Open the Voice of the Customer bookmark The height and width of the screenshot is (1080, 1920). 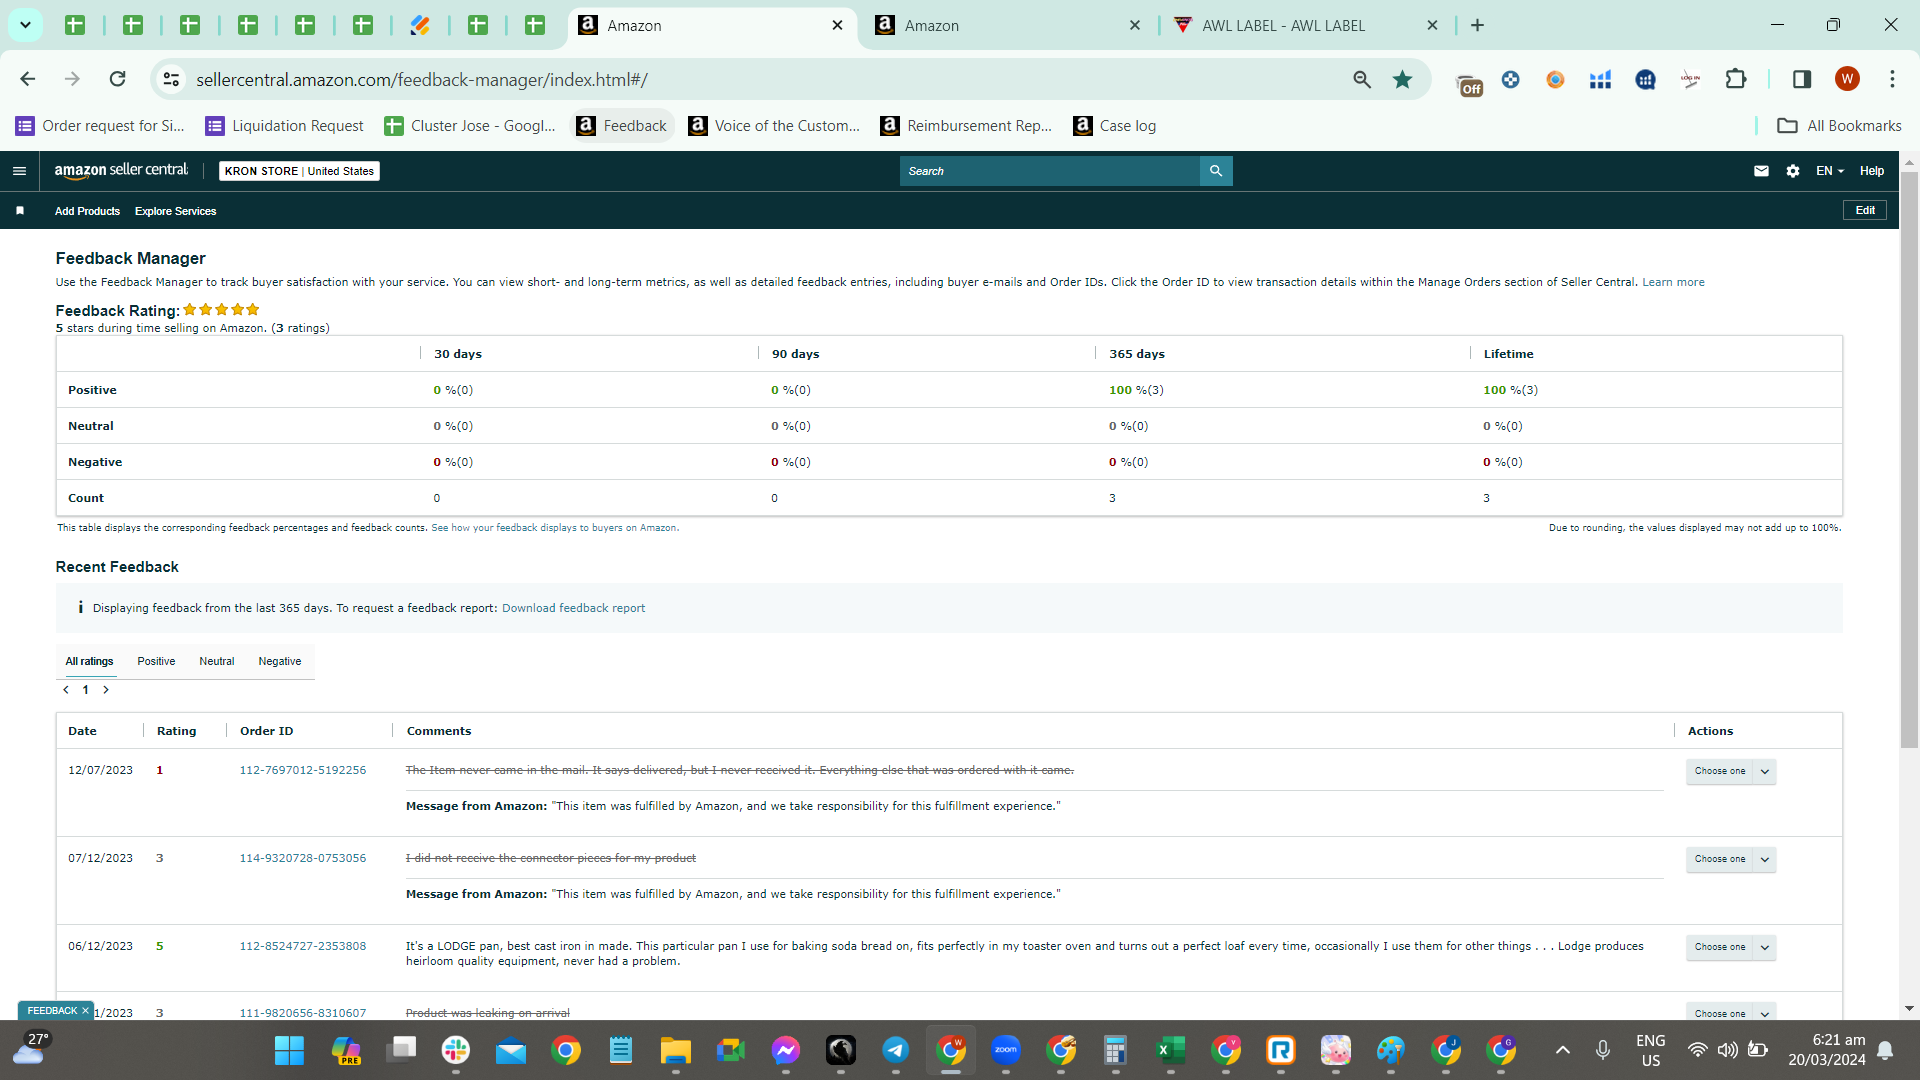775,126
